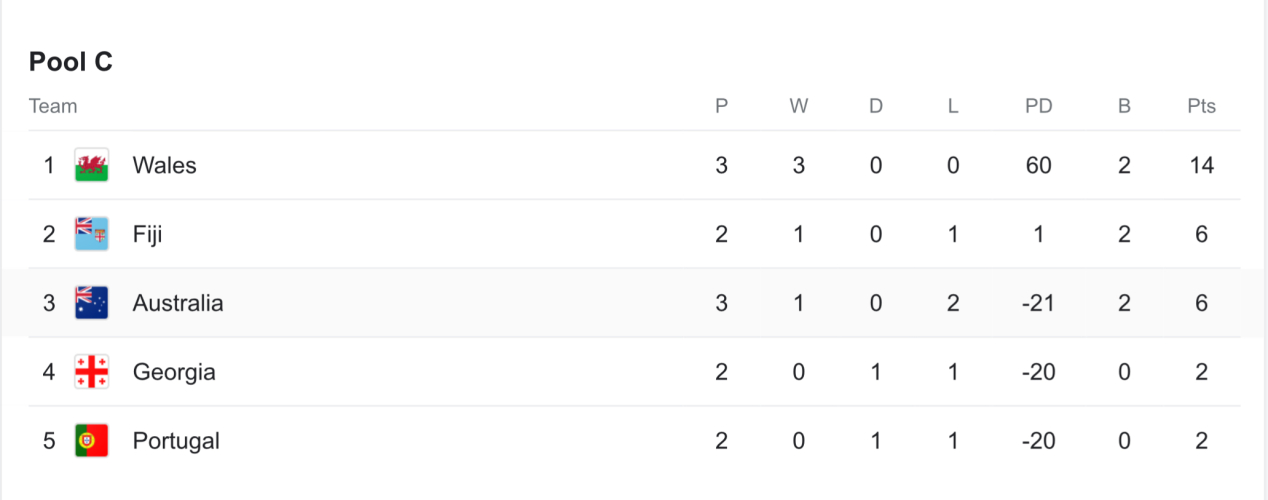Click the Fiji flag icon
Screen dimensions: 1268x500
(x=92, y=234)
